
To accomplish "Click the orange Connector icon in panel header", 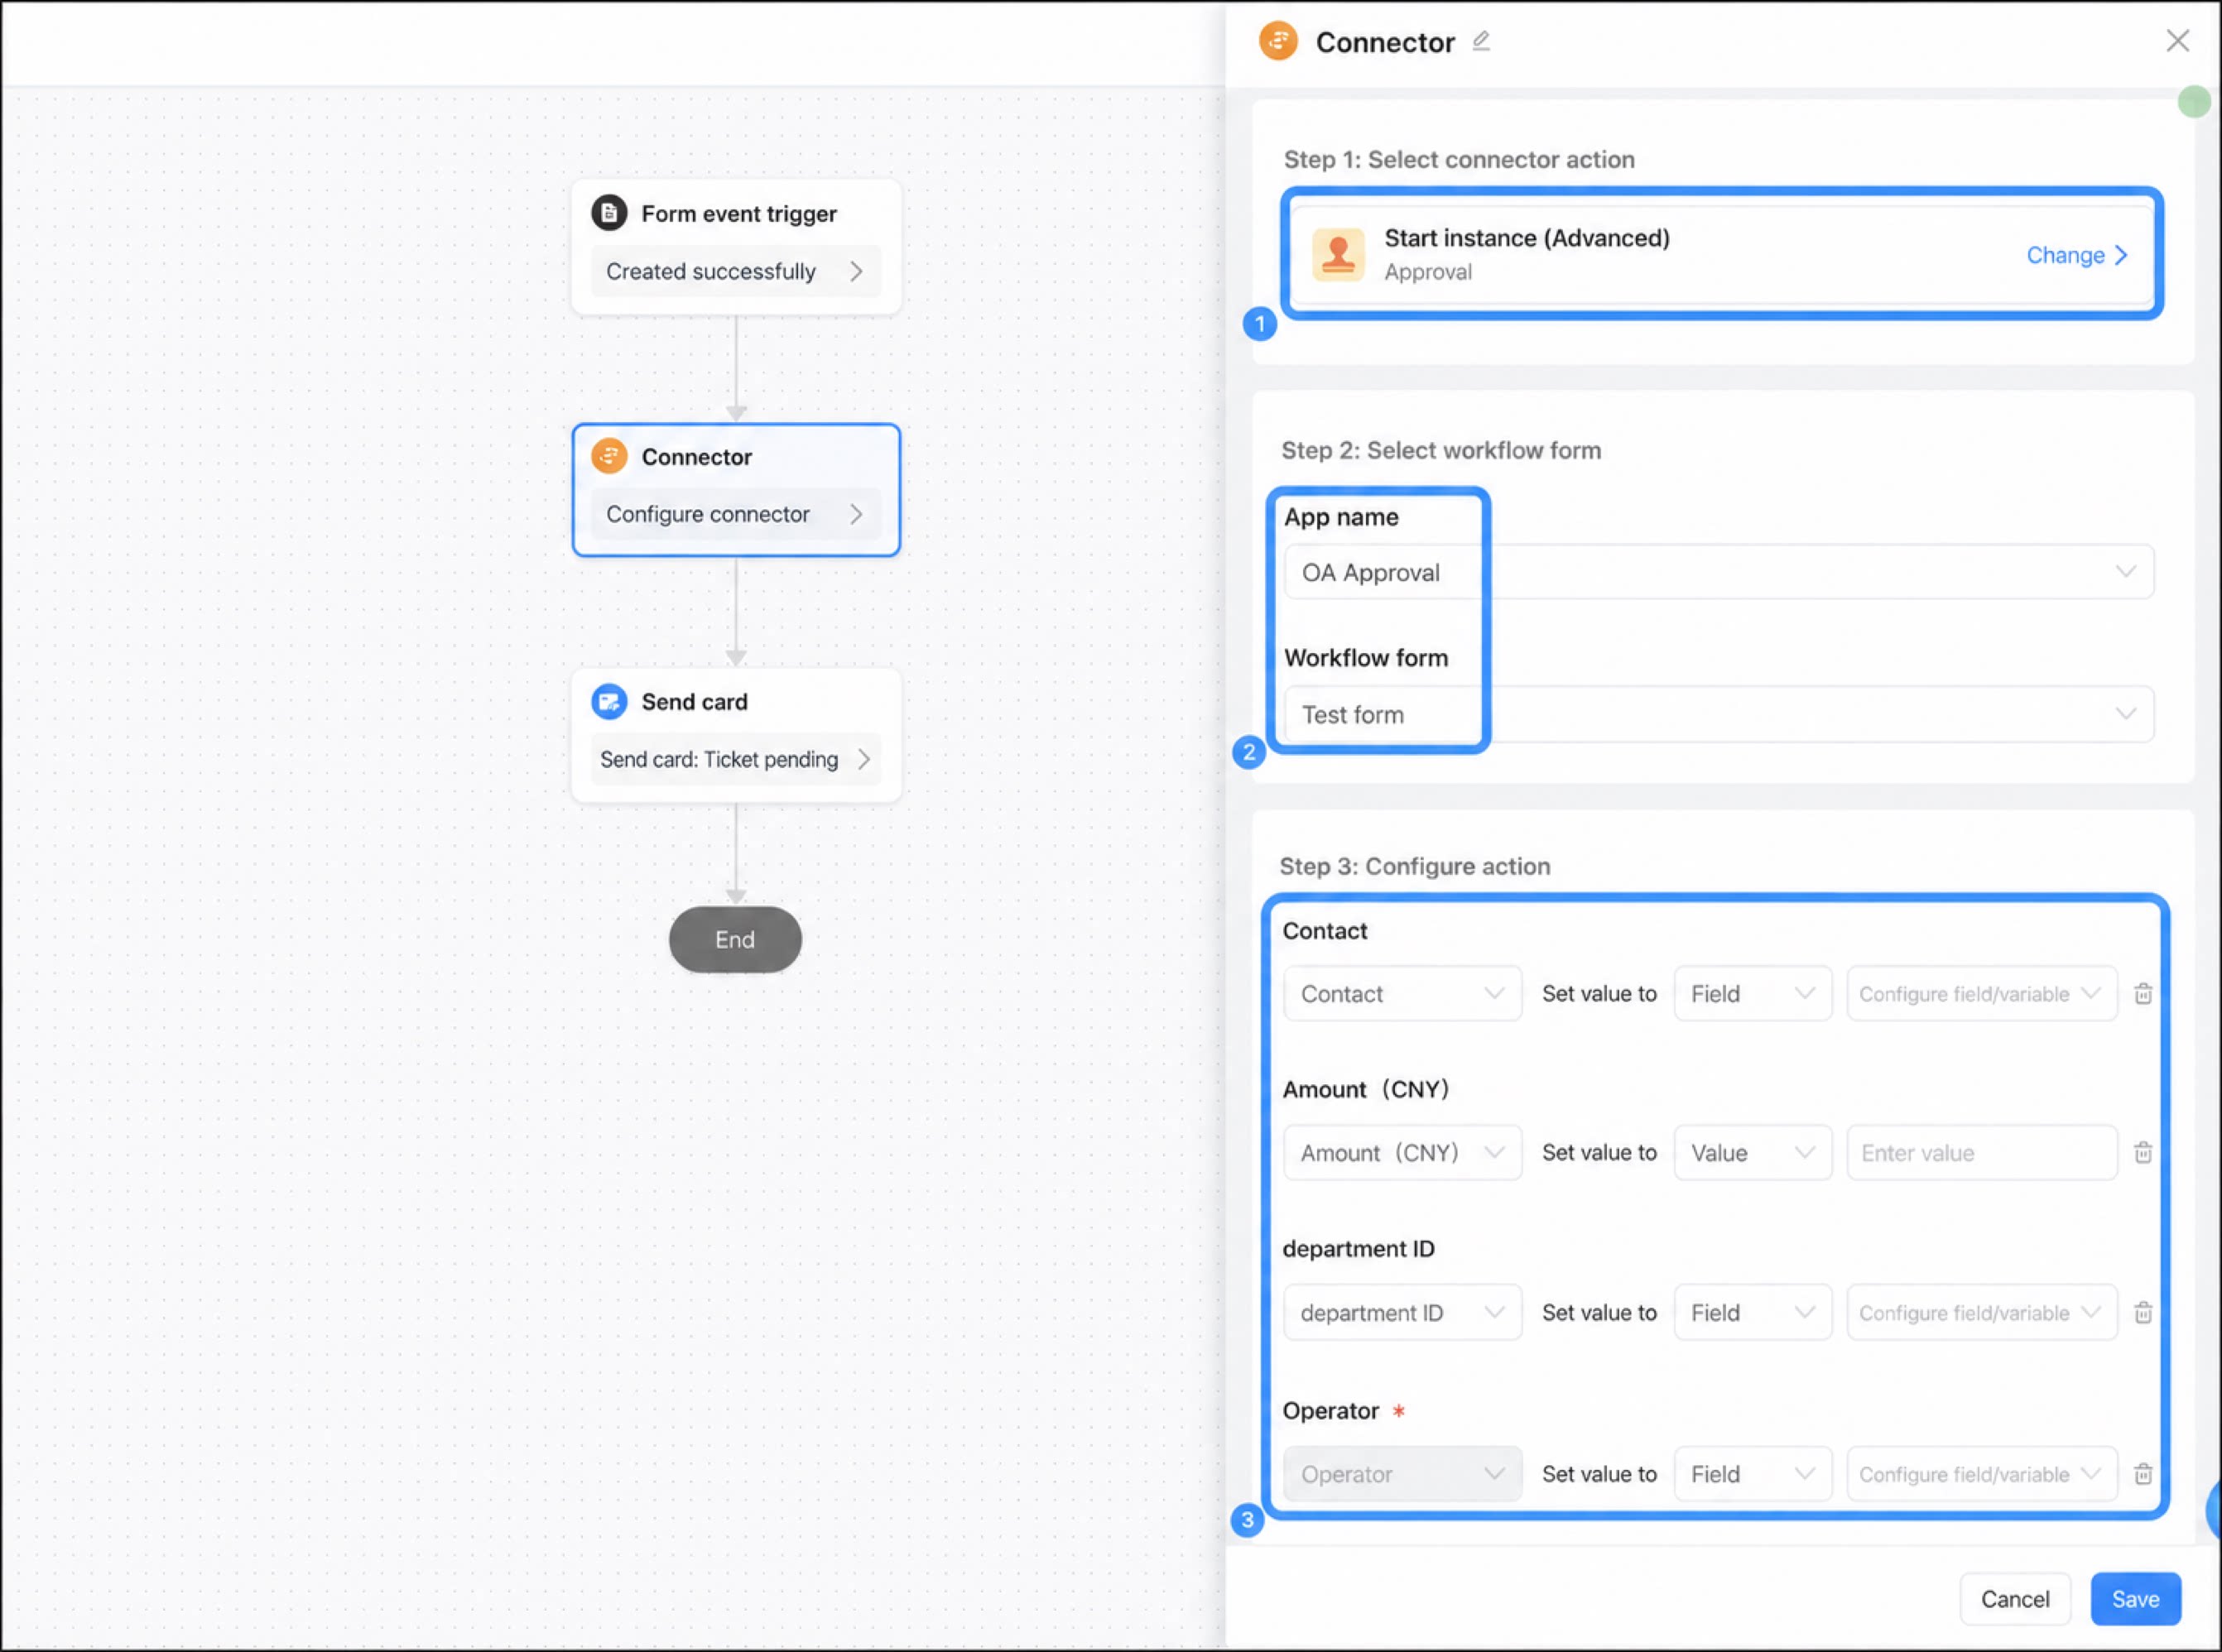I will point(1278,41).
